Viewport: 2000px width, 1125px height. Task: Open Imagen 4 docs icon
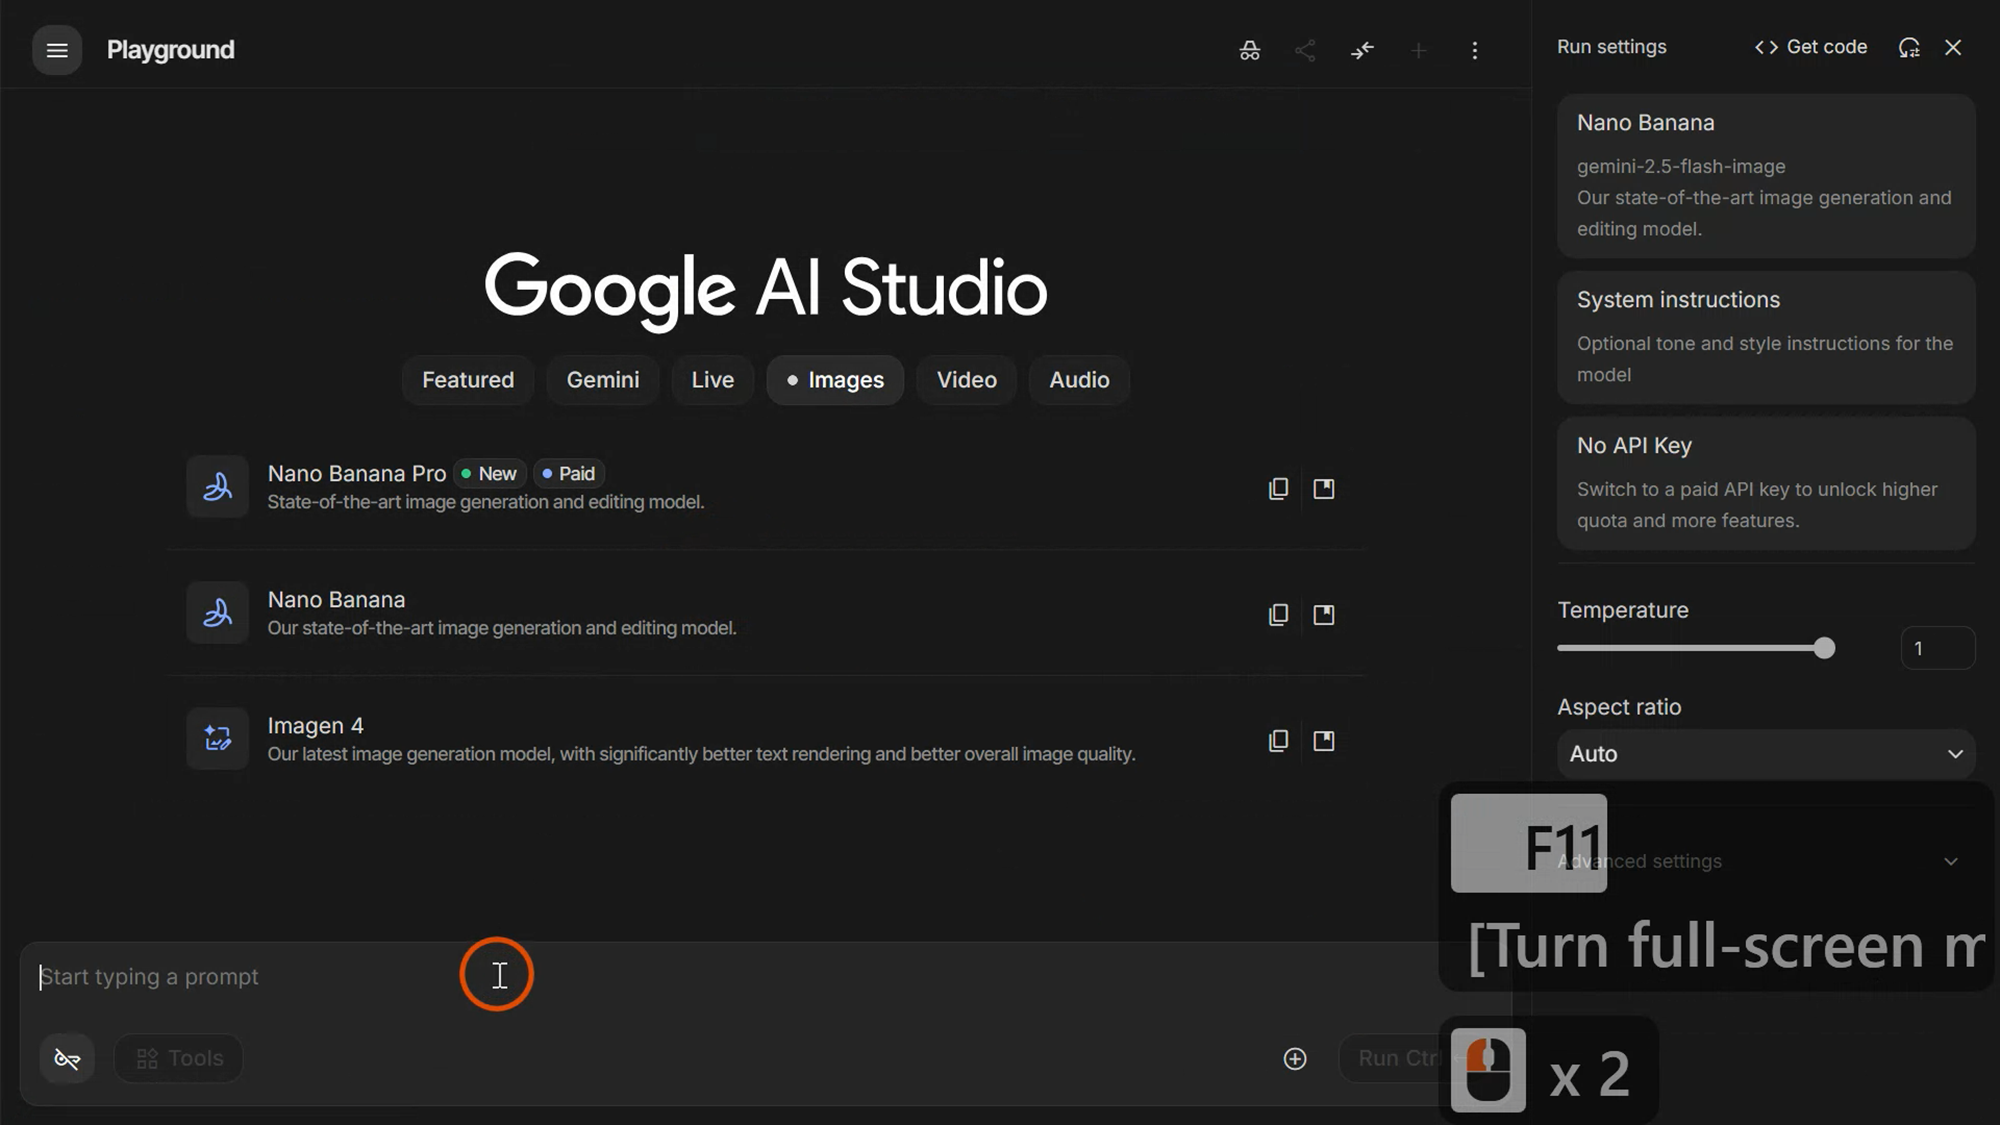1324,740
